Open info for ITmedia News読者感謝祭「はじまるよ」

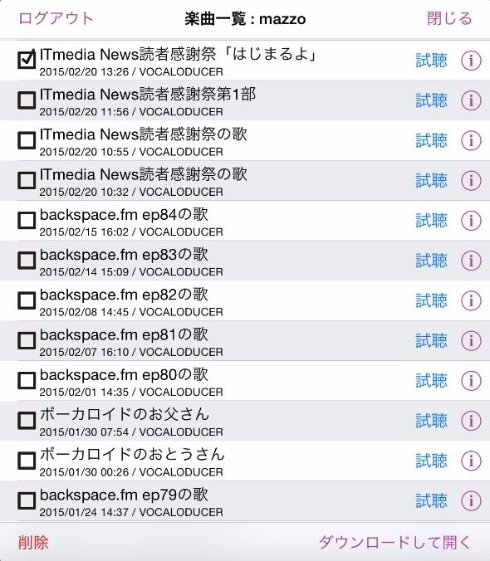(x=471, y=60)
